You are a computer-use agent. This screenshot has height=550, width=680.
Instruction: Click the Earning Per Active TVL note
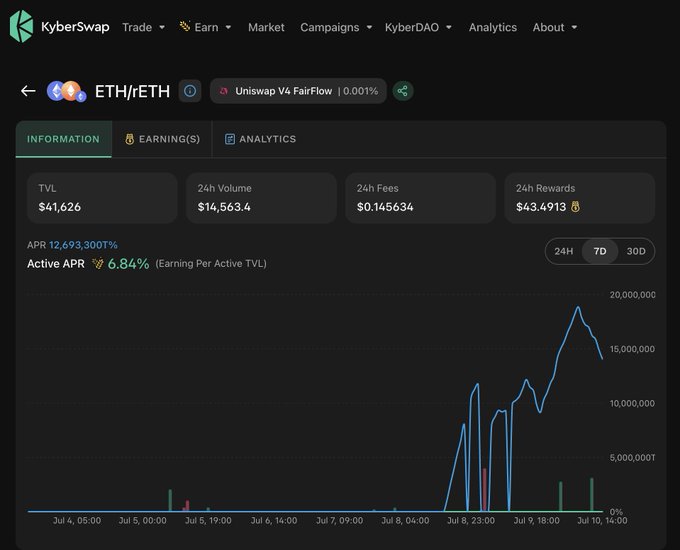pyautogui.click(x=211, y=263)
